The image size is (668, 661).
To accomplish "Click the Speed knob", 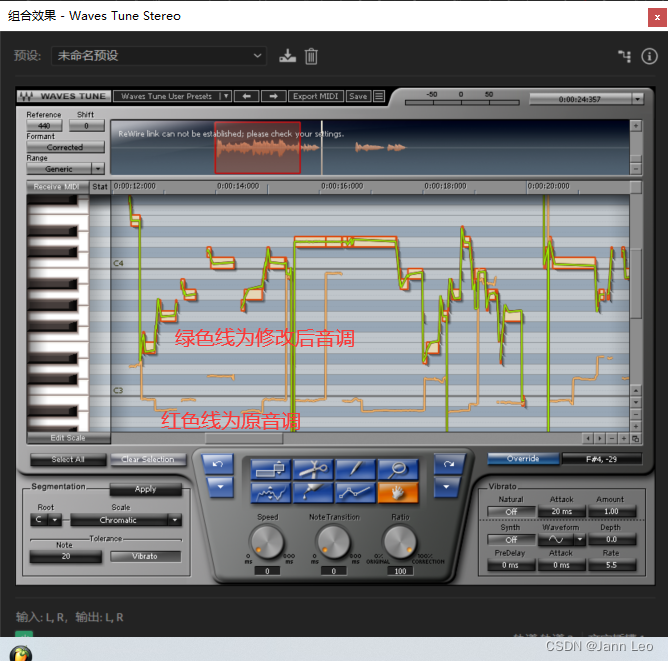I will point(268,541).
